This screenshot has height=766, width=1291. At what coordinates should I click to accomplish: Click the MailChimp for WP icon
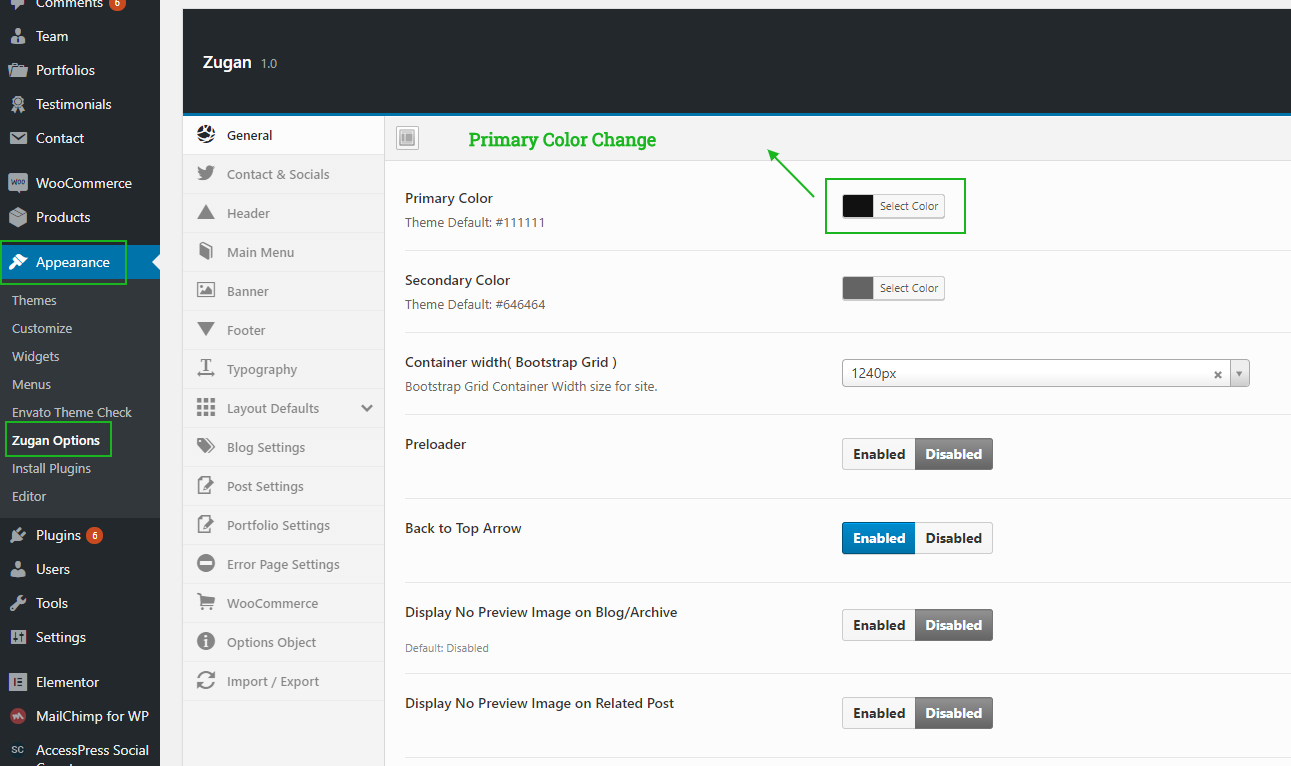pyautogui.click(x=18, y=716)
